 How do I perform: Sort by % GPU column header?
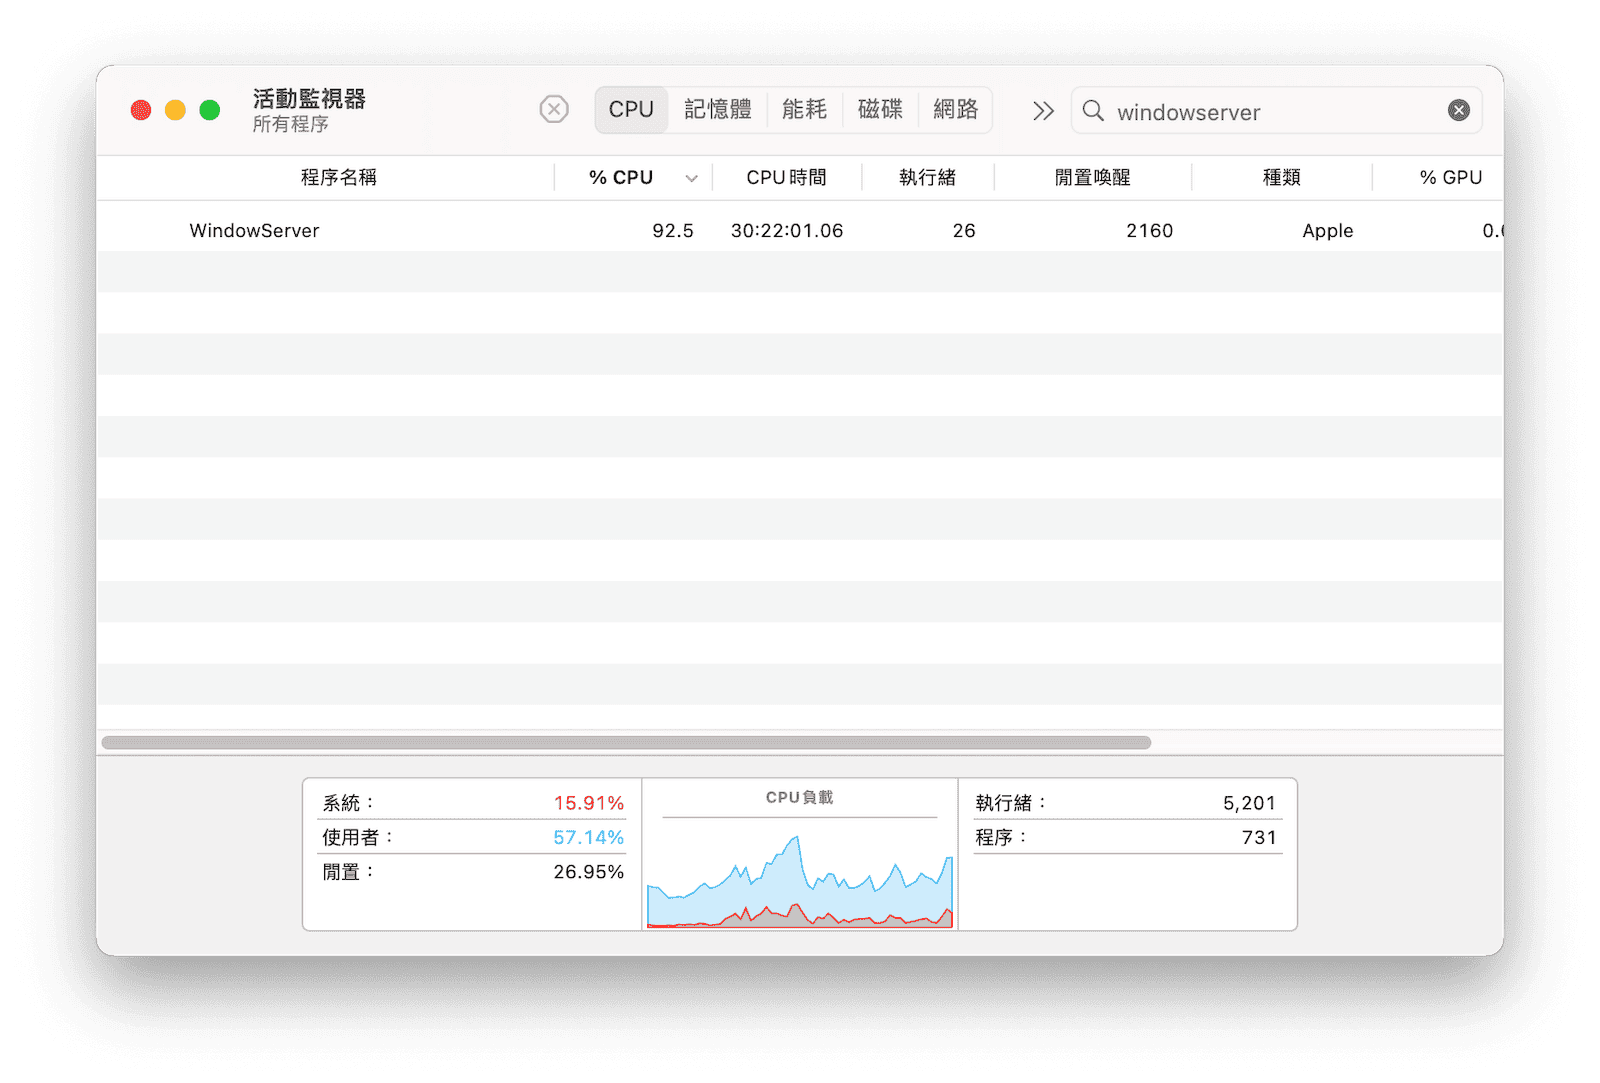(x=1450, y=178)
